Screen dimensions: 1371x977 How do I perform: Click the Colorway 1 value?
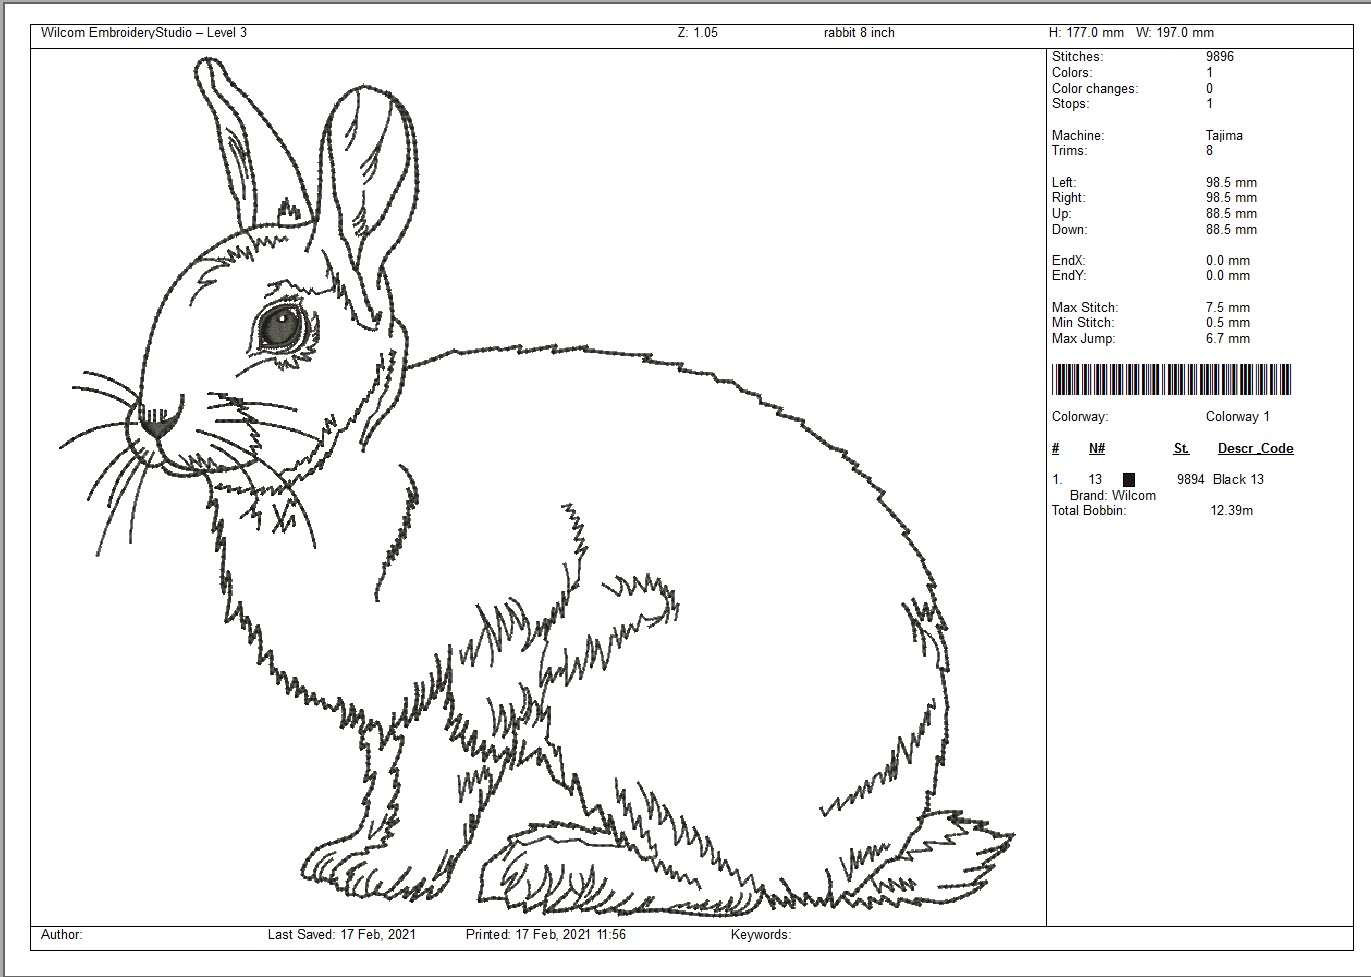[x=1237, y=417]
